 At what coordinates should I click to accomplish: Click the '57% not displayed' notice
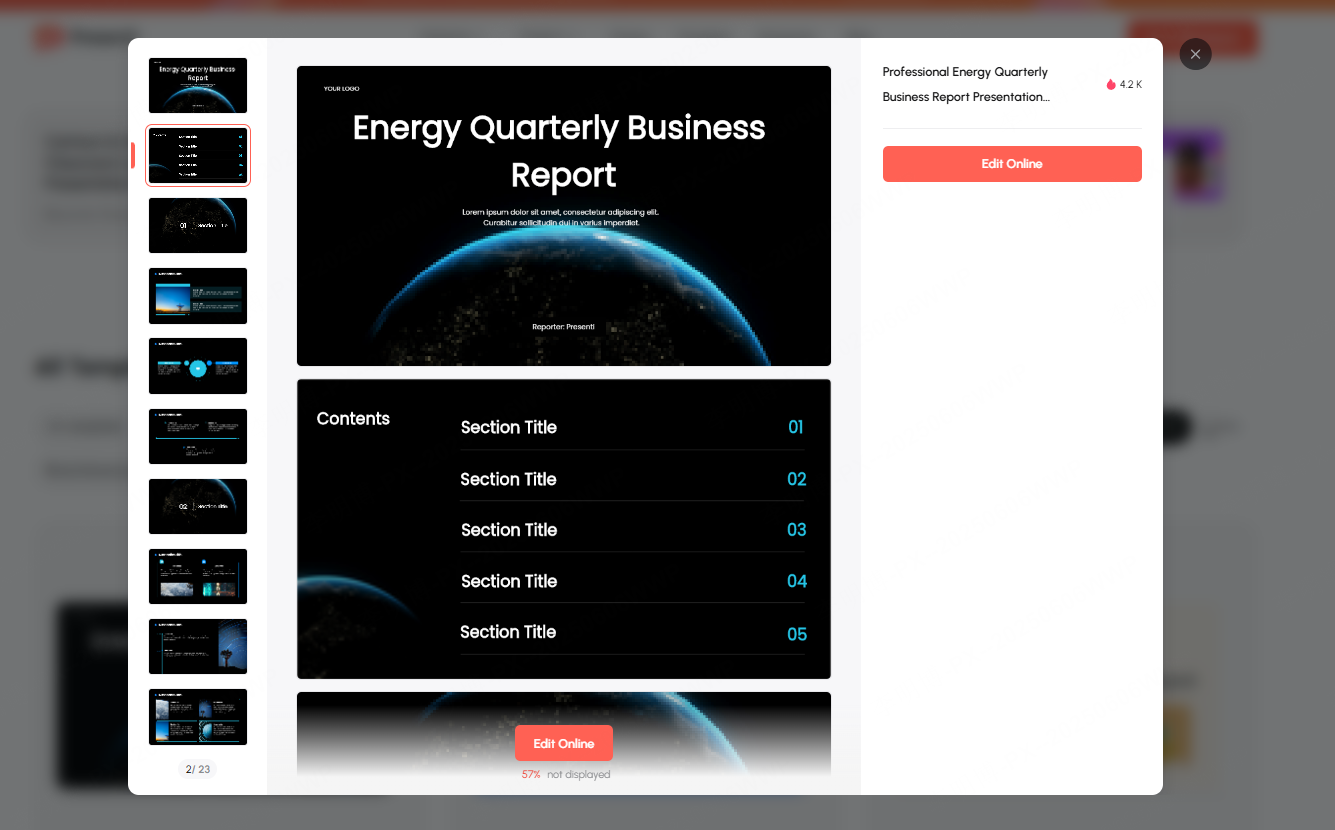click(x=564, y=773)
